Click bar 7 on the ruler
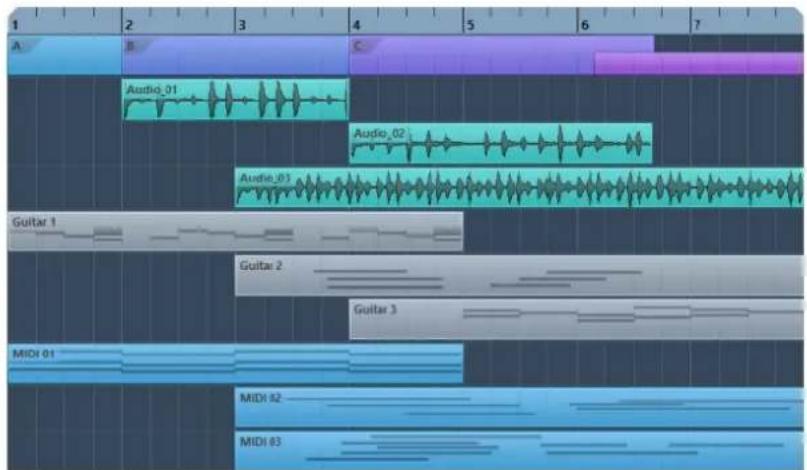807x470 pixels. [697, 25]
